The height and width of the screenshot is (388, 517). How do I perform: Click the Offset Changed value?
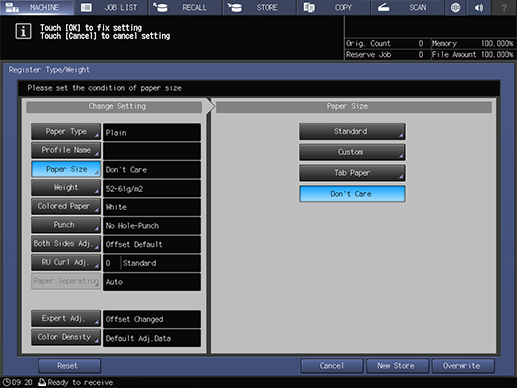coord(152,319)
